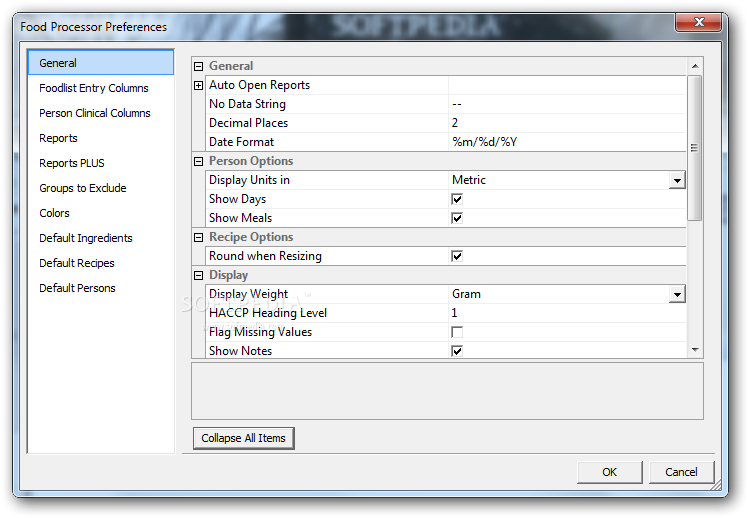Click the No Data String label

(x=247, y=104)
